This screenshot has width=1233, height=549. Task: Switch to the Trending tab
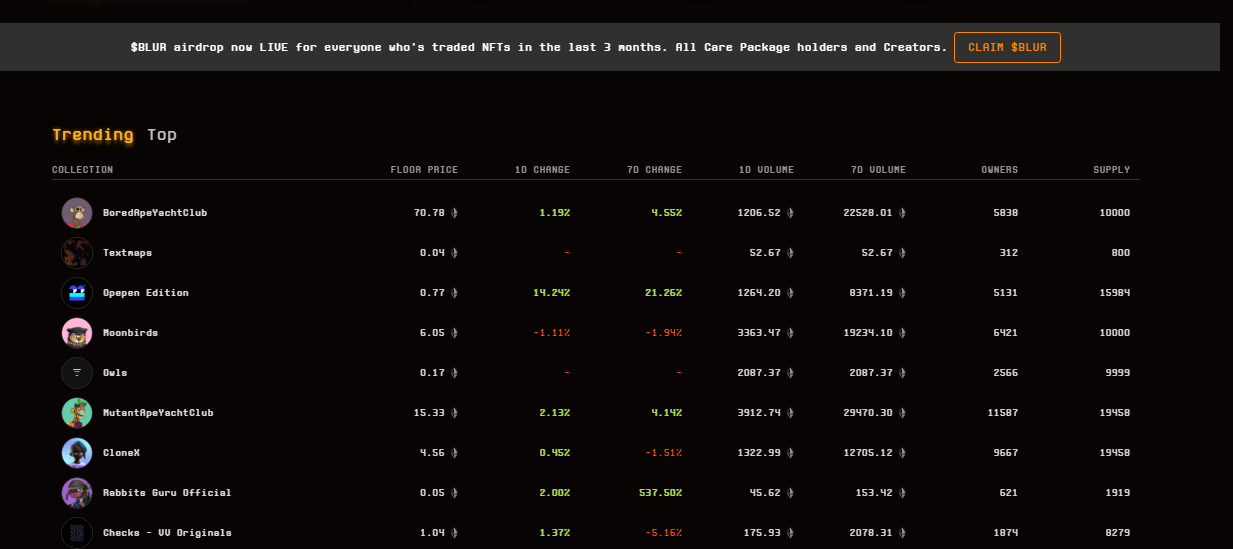(x=93, y=135)
